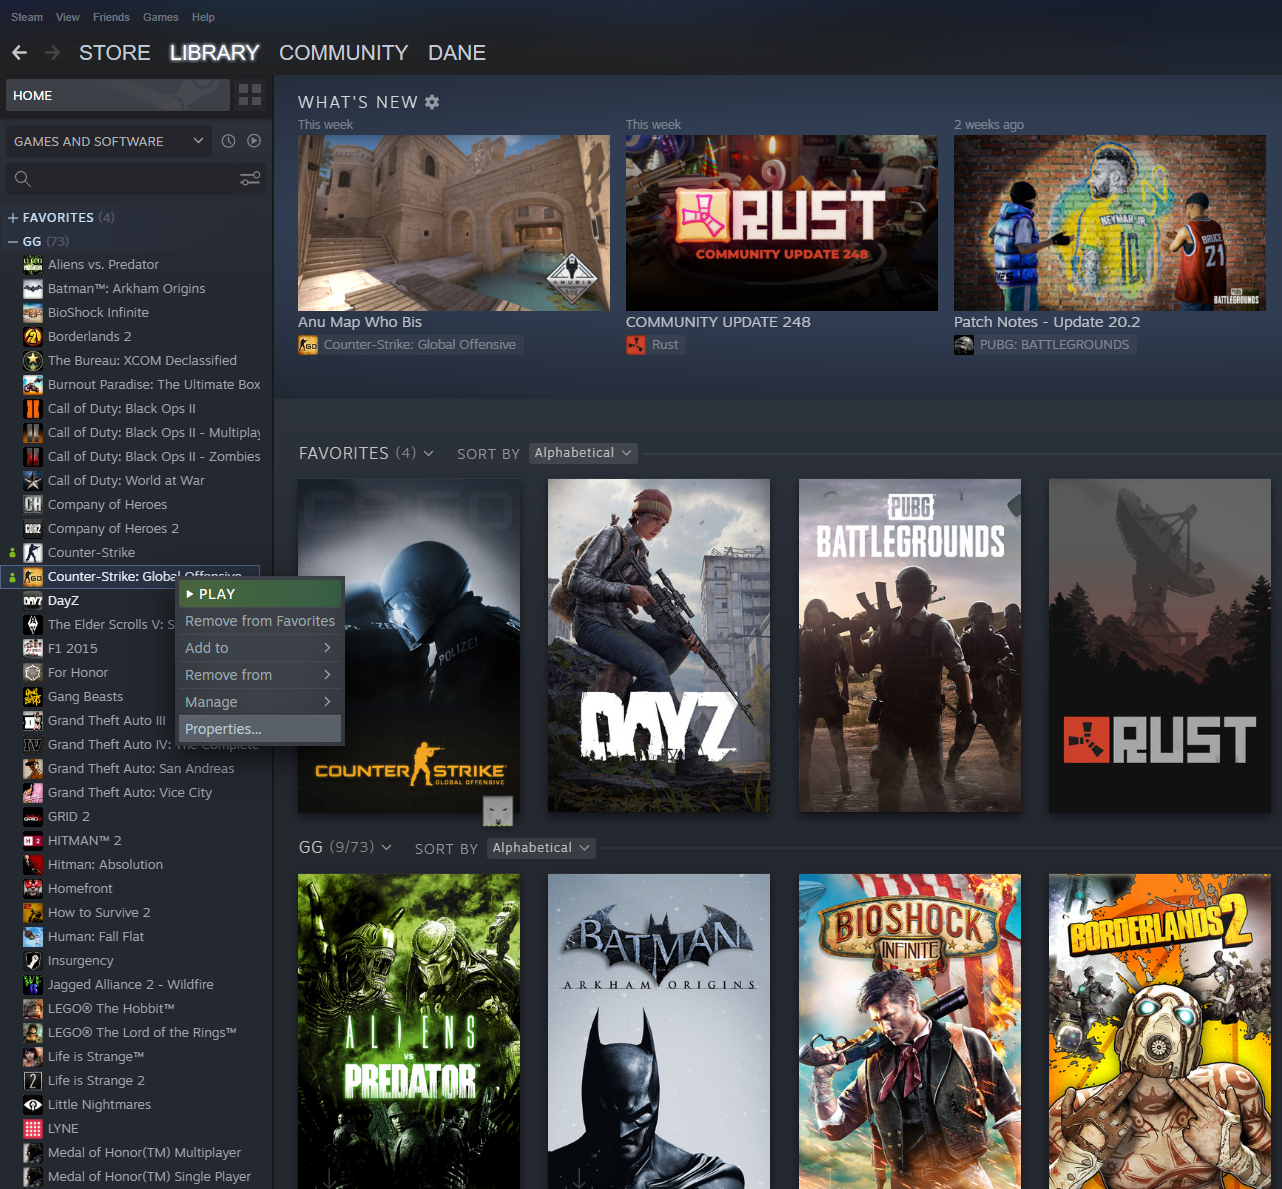The height and width of the screenshot is (1189, 1282).
Task: Toggle show ready-to-play games filter
Action: [x=254, y=141]
